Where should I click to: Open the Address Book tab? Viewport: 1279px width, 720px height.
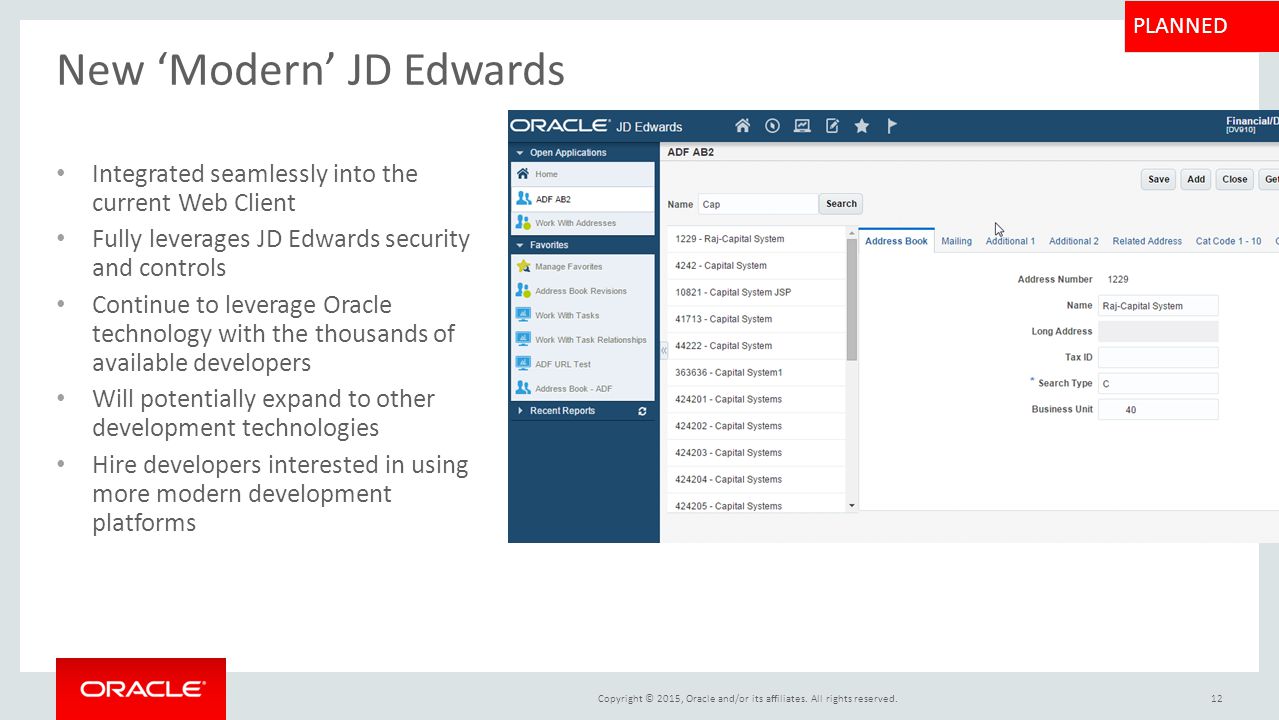click(x=896, y=241)
